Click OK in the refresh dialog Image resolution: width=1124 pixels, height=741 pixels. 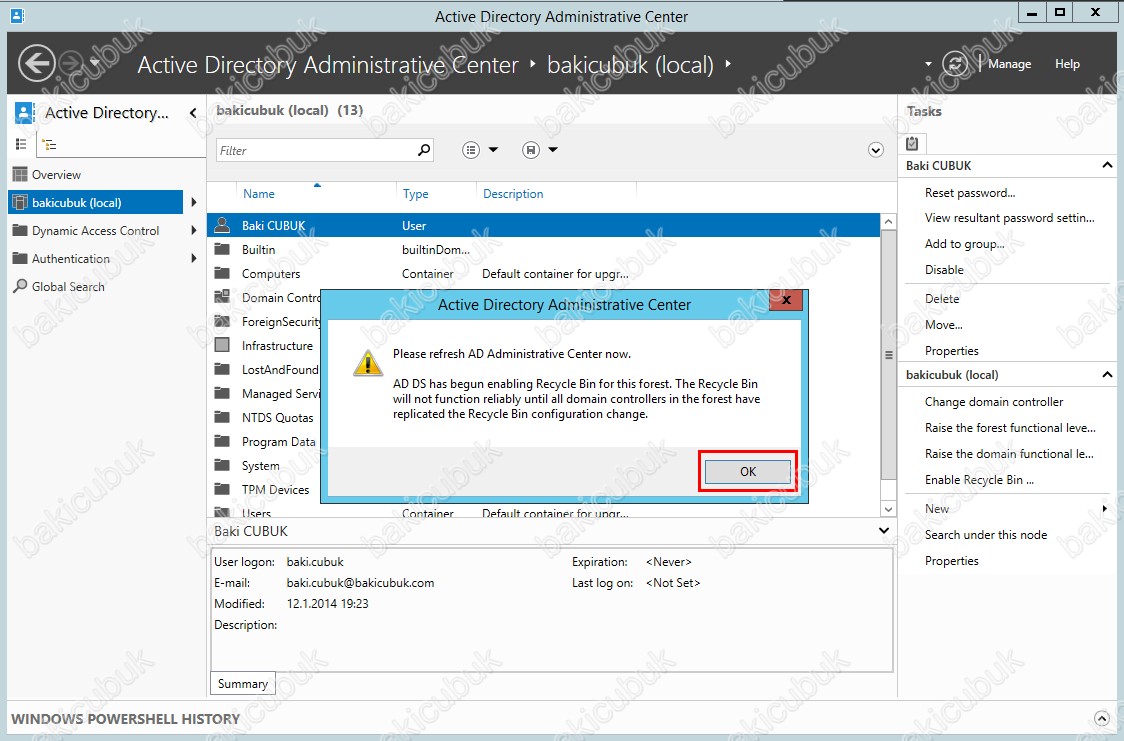click(748, 472)
